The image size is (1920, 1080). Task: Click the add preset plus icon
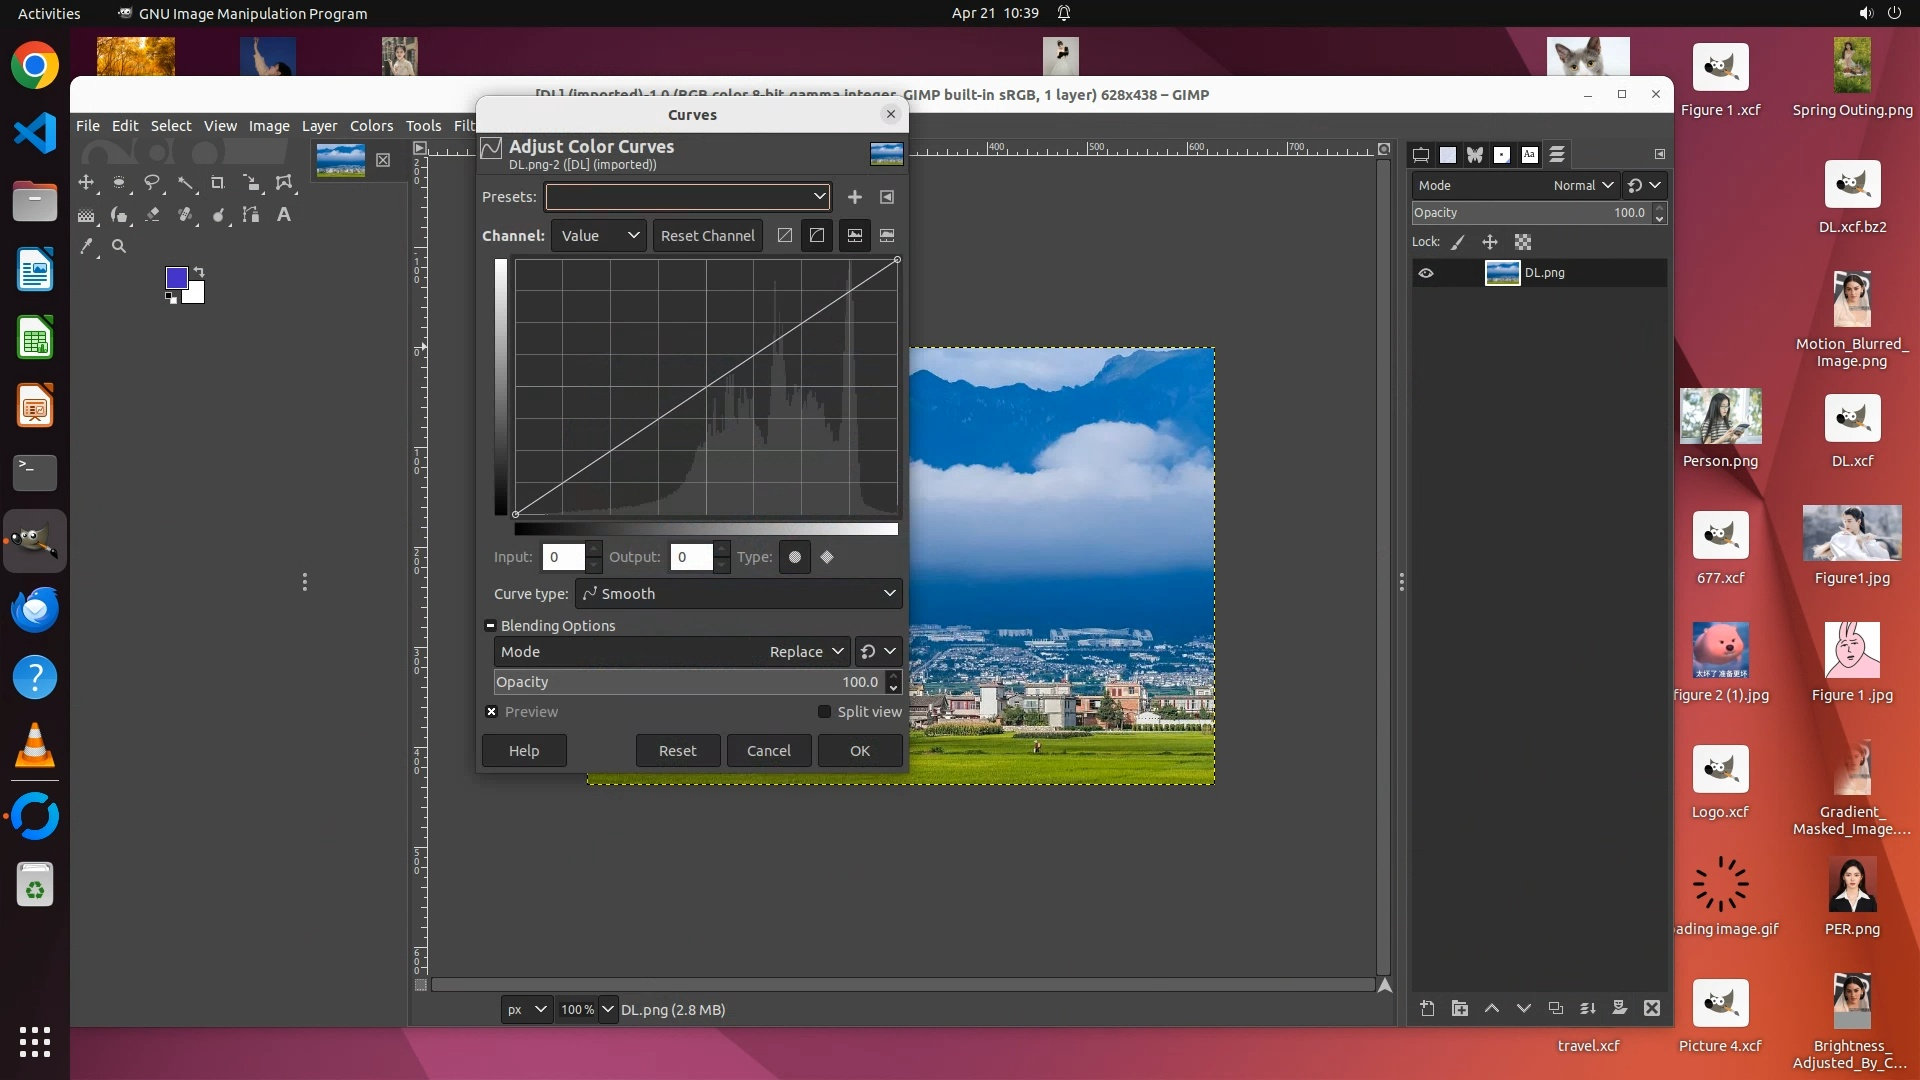(855, 197)
